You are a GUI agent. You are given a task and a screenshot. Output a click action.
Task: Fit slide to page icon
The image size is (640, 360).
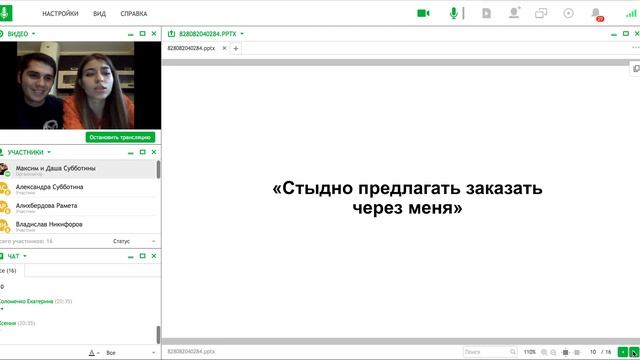point(565,352)
